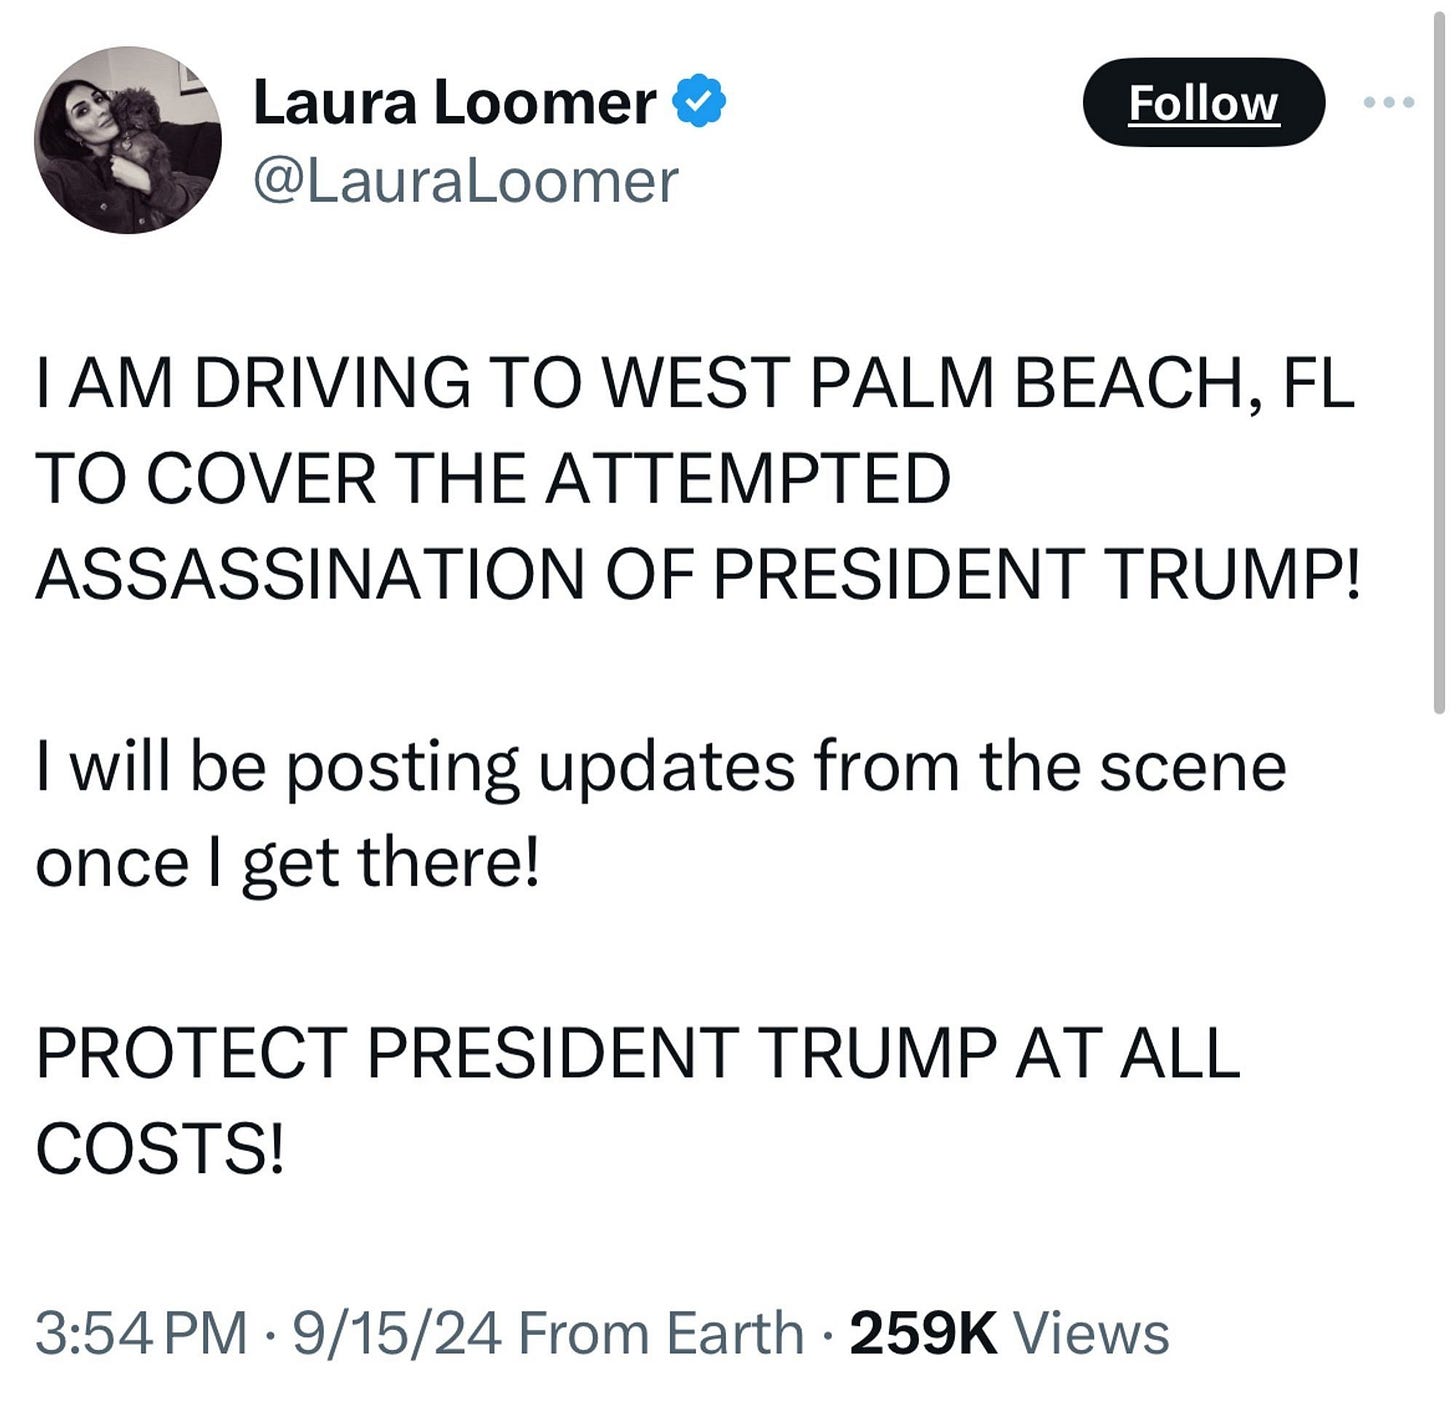Follow Laura Loomer
Image resolution: width=1456 pixels, height=1418 pixels.
tap(1203, 103)
